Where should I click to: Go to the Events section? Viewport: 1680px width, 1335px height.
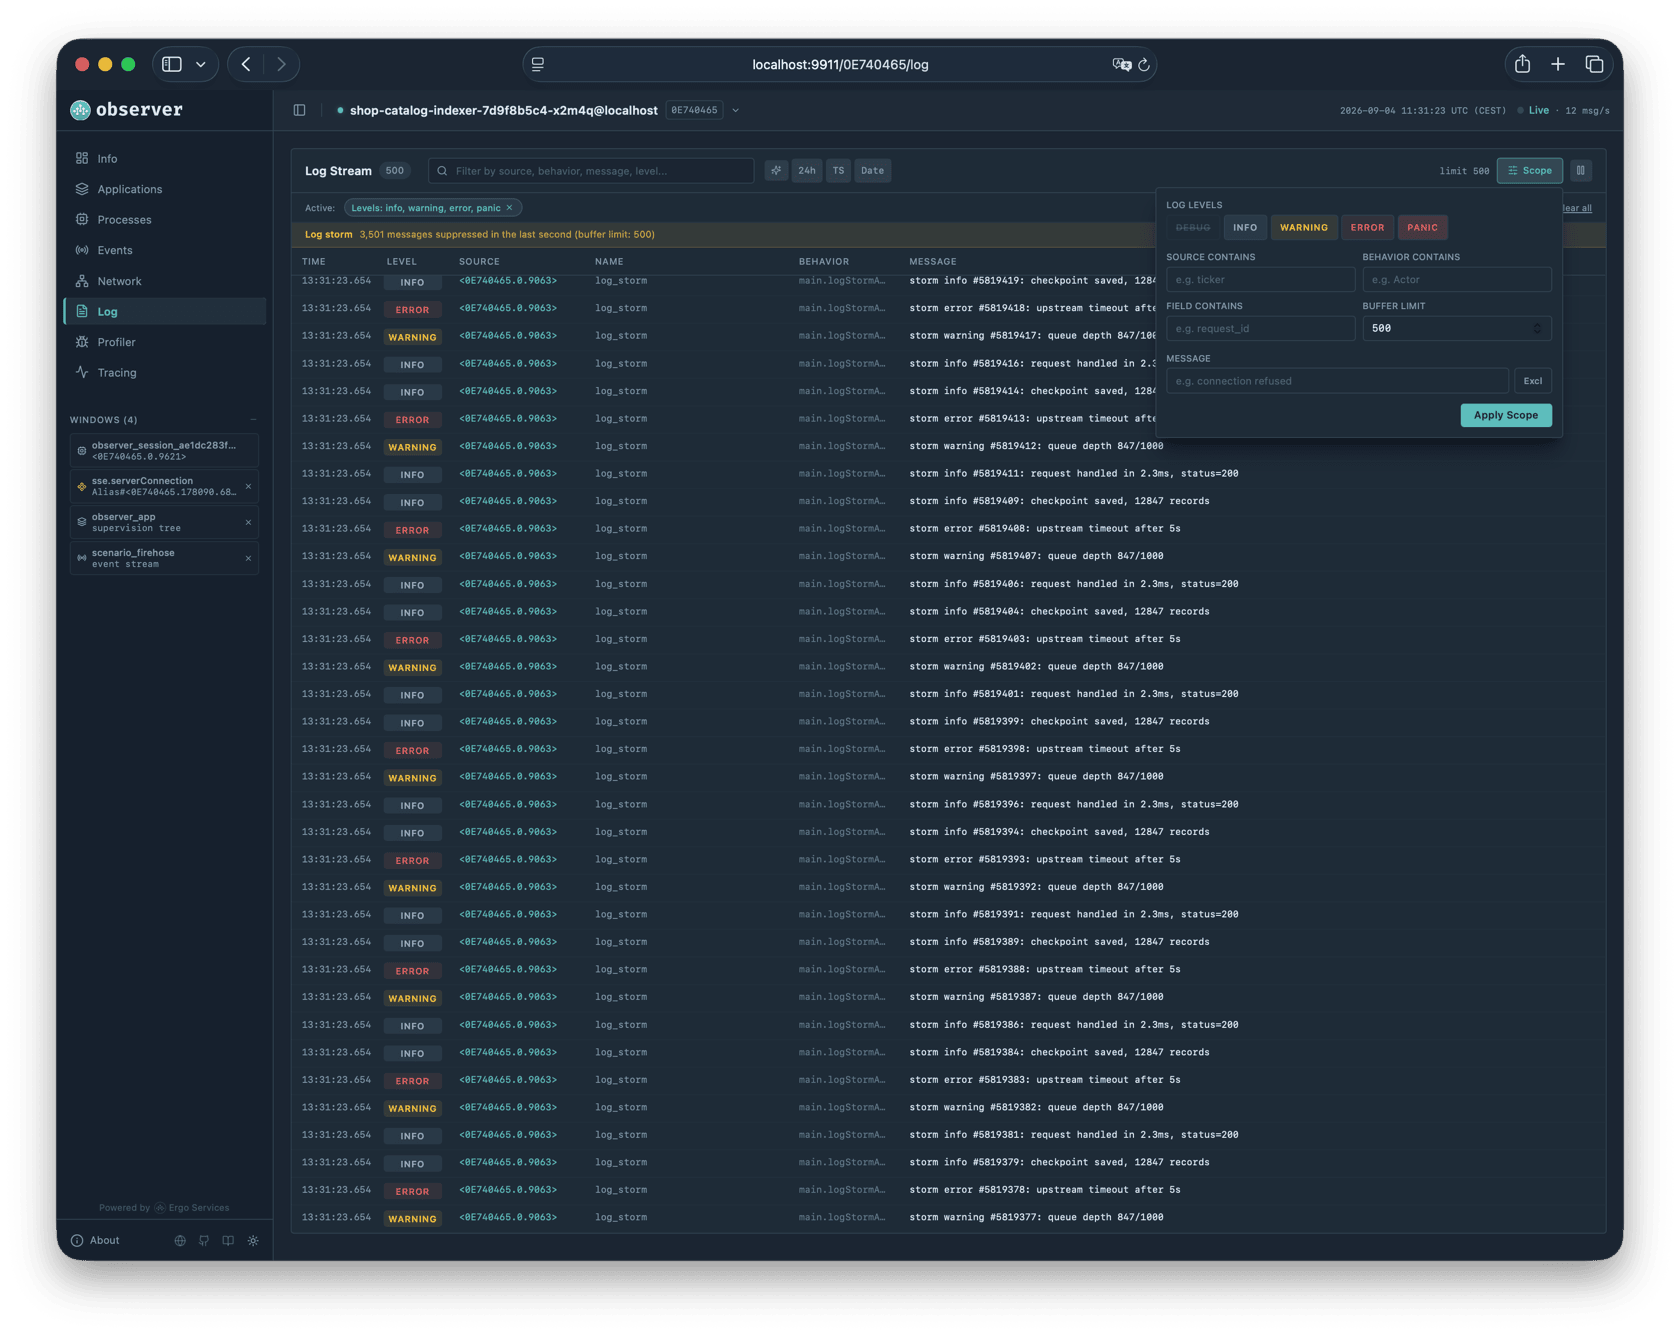click(165, 251)
